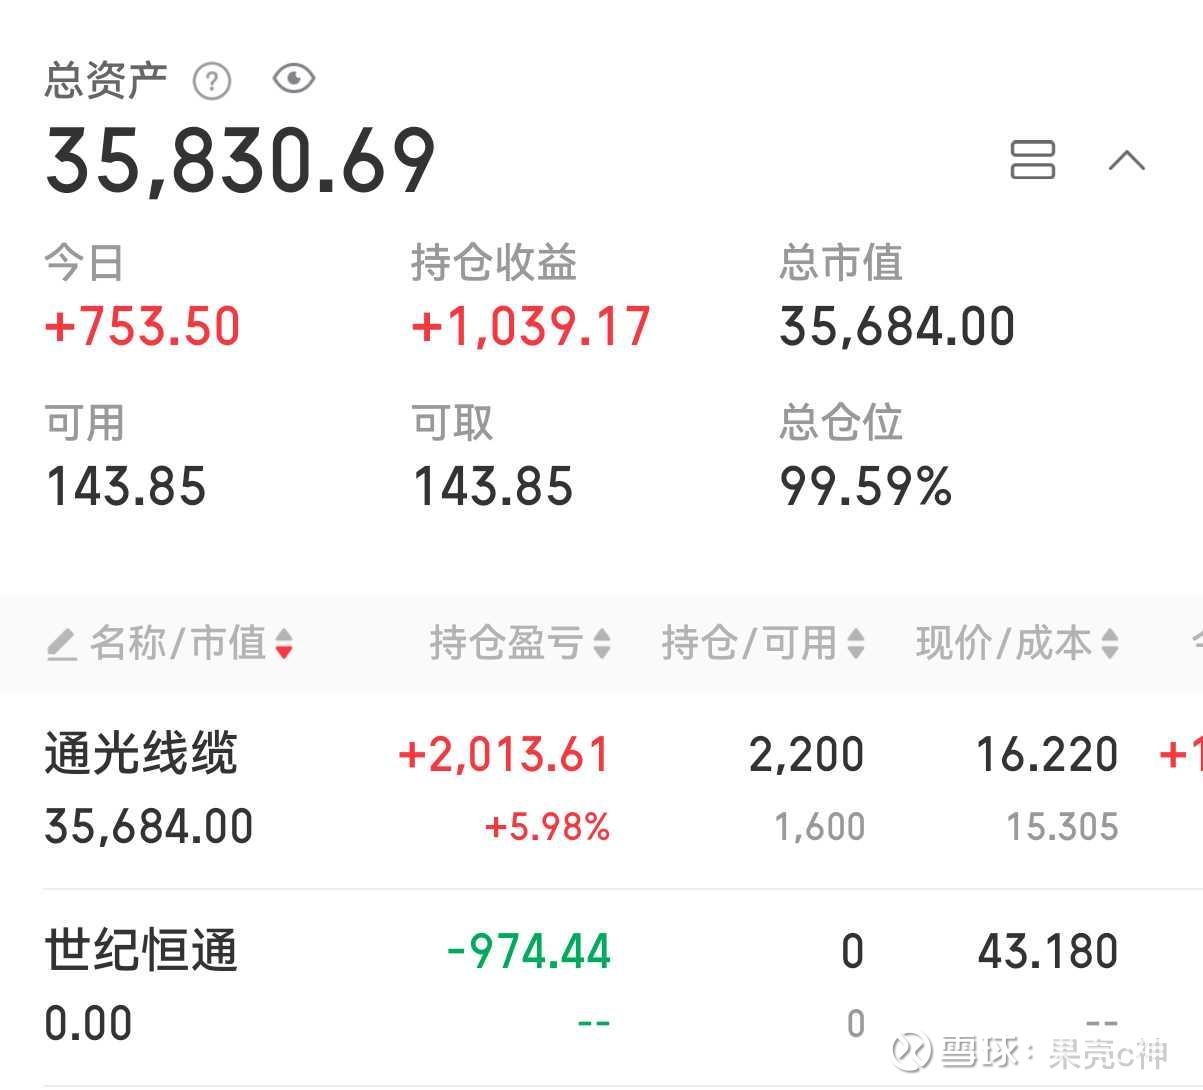The image size is (1203, 1090).
Task: Tap the 可取 amount 143.85
Action: click(x=493, y=487)
